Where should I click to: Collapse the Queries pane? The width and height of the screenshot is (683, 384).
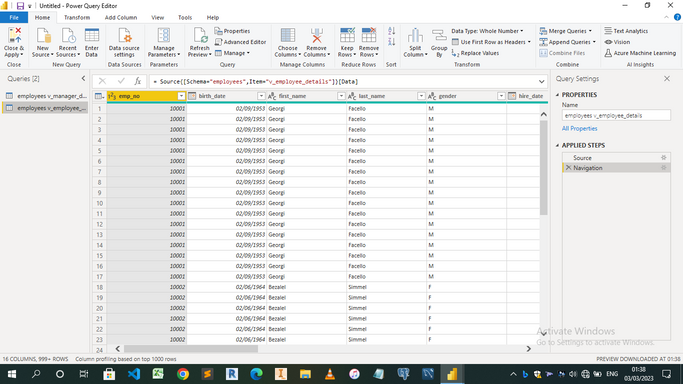[x=83, y=78]
